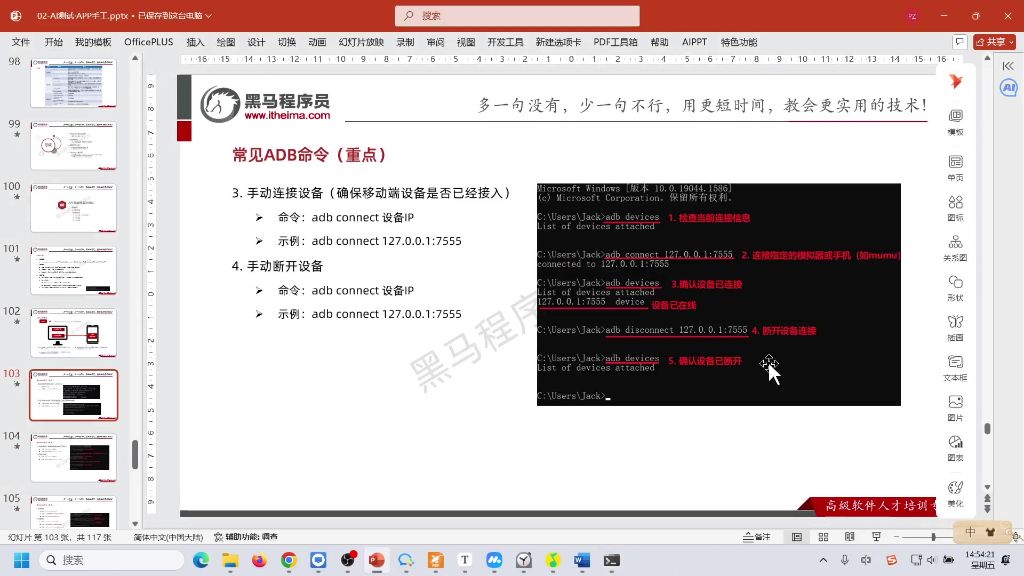Select slide 104 thumbnail
1024x576 pixels.
(x=74, y=458)
